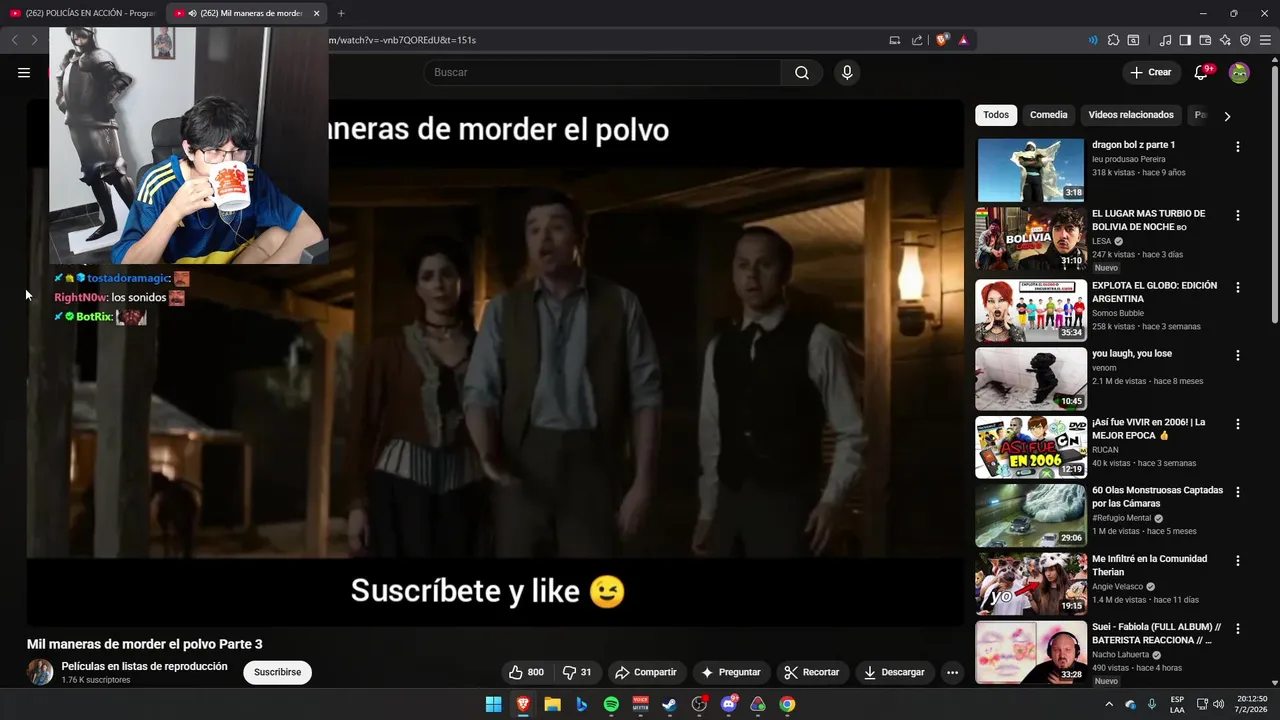Viewport: 1280px width, 720px height.
Task: Open the Películas en listas de reproducción channel
Action: coord(144,666)
